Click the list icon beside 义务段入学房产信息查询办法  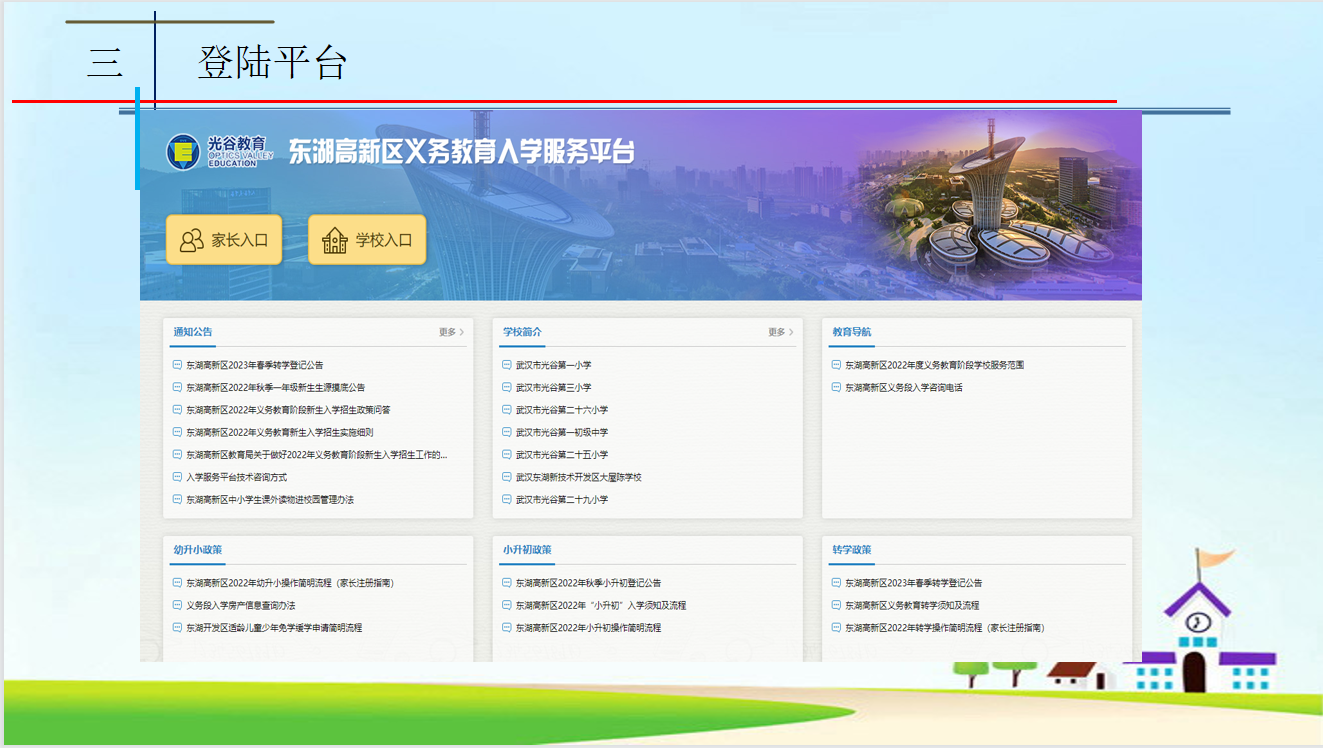[x=177, y=605]
